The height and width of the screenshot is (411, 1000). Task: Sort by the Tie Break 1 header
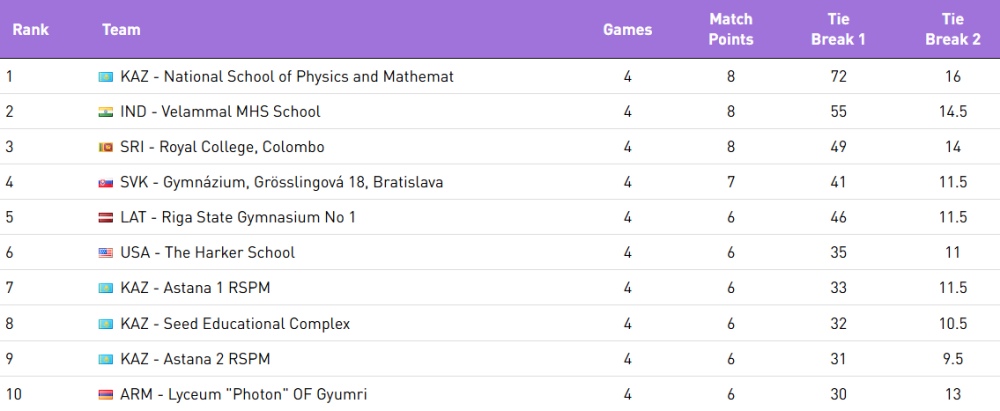point(838,29)
